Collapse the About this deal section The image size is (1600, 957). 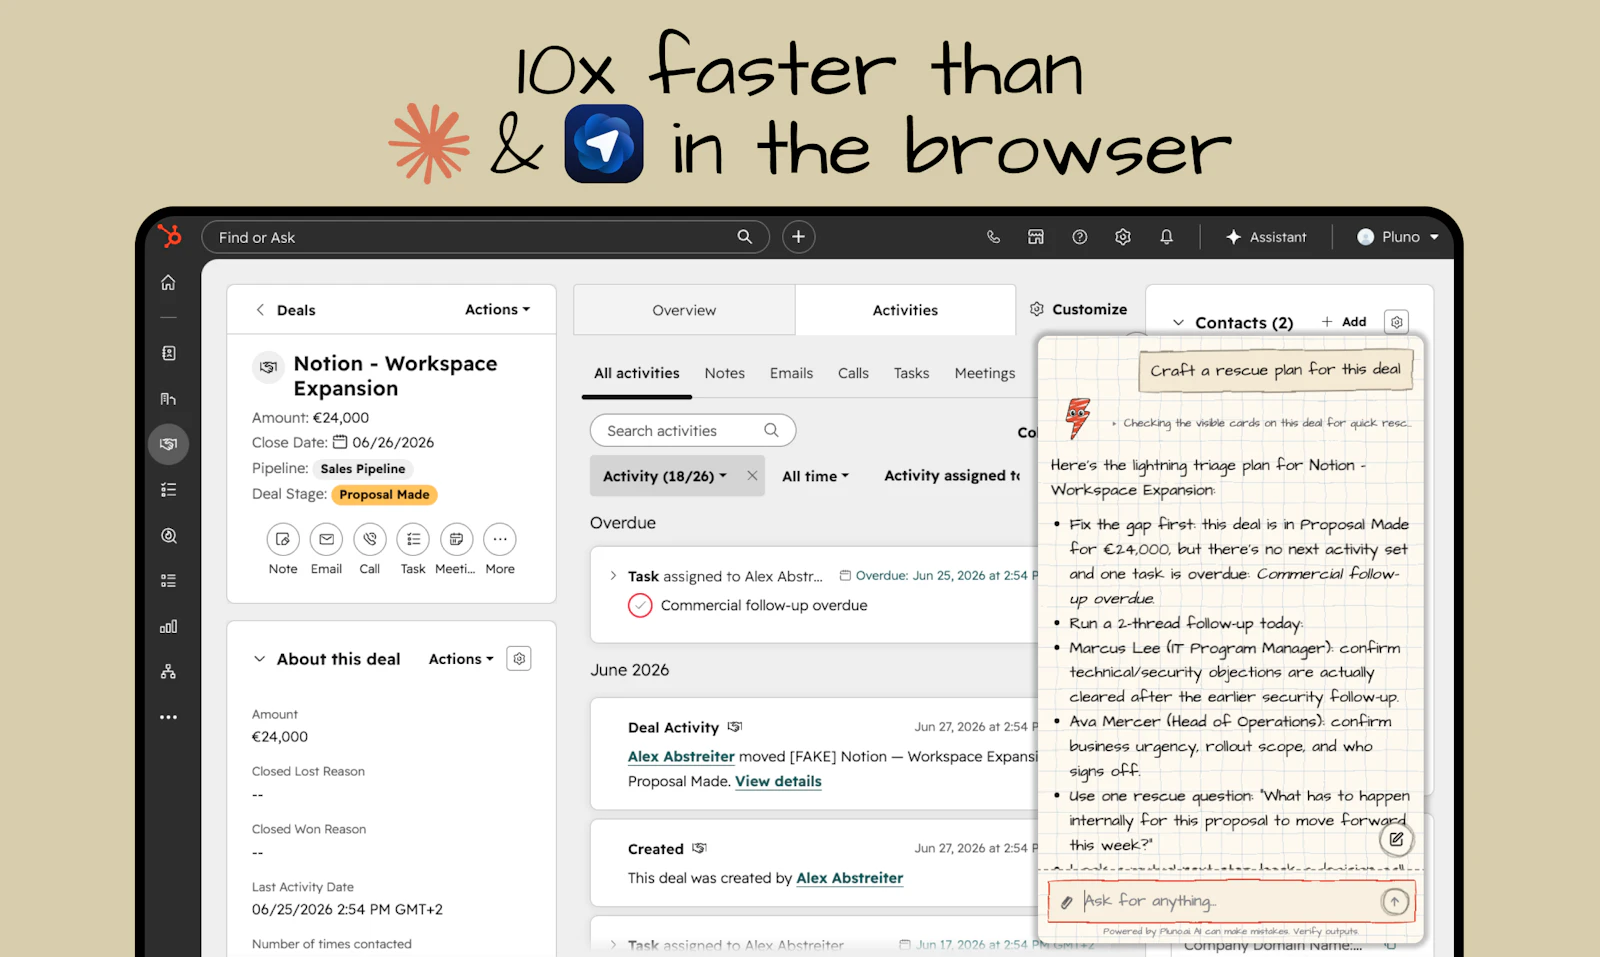(x=259, y=659)
